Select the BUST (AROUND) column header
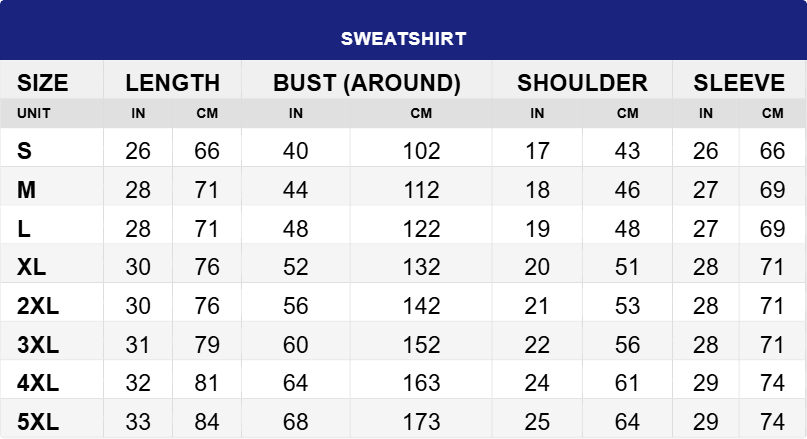The width and height of the screenshot is (807, 439). coord(367,83)
